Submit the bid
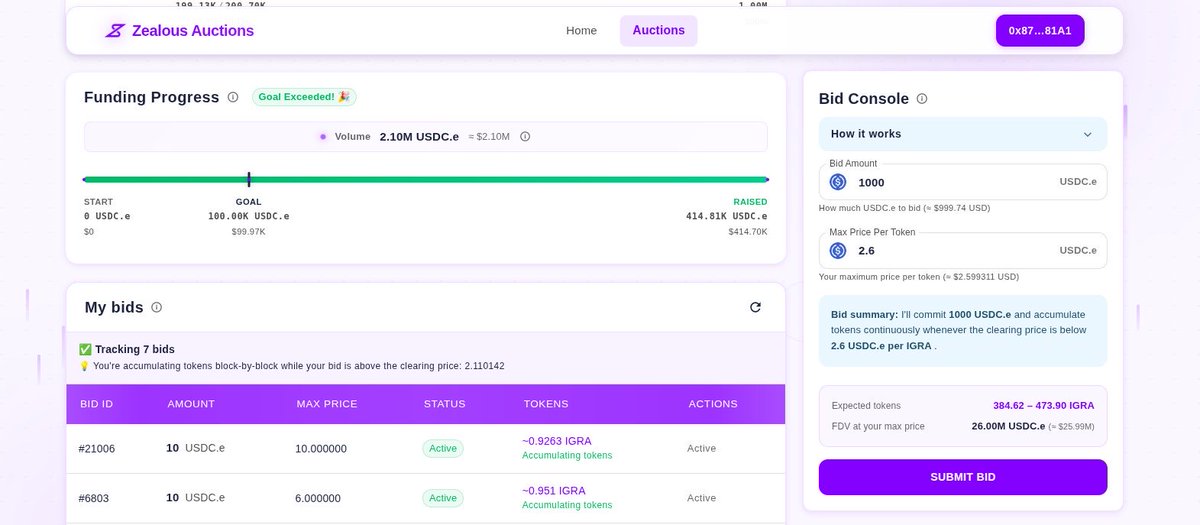Screen dimensions: 1200x525 point(963,477)
